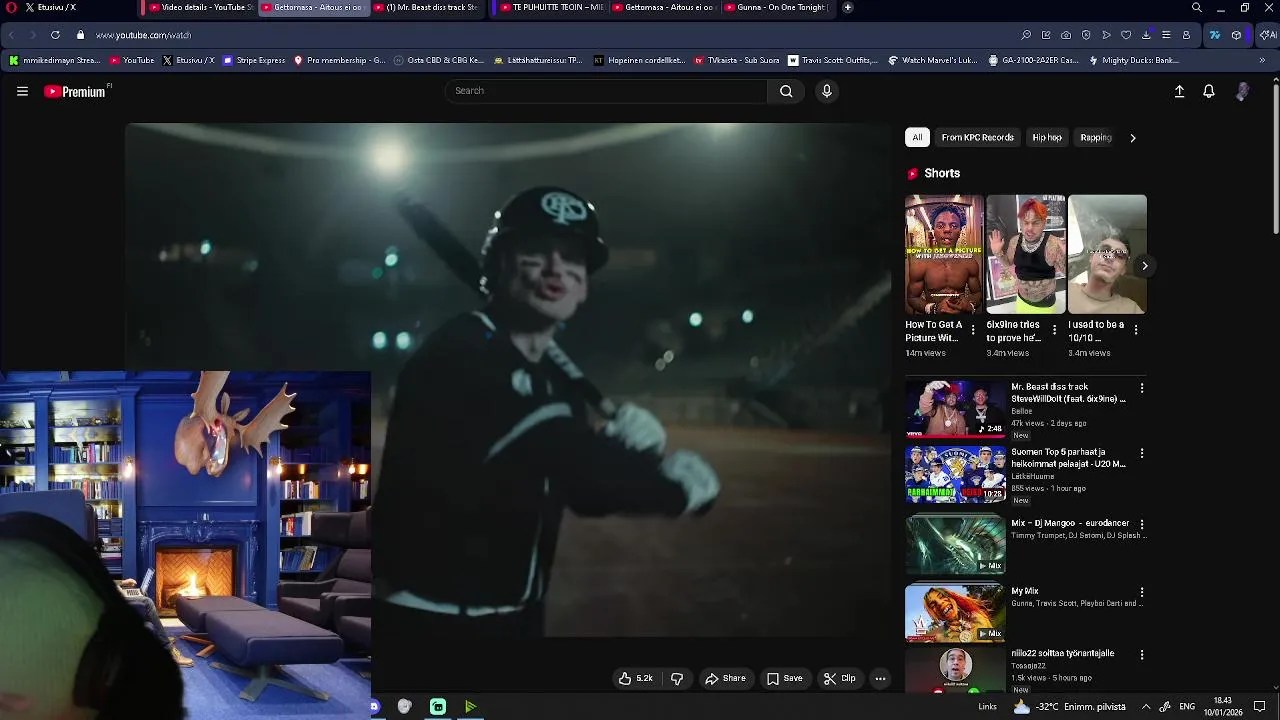Viewport: 1280px width, 720px height.
Task: Open Mix – Dj Mangoo eurodancer
Action: (1070, 523)
